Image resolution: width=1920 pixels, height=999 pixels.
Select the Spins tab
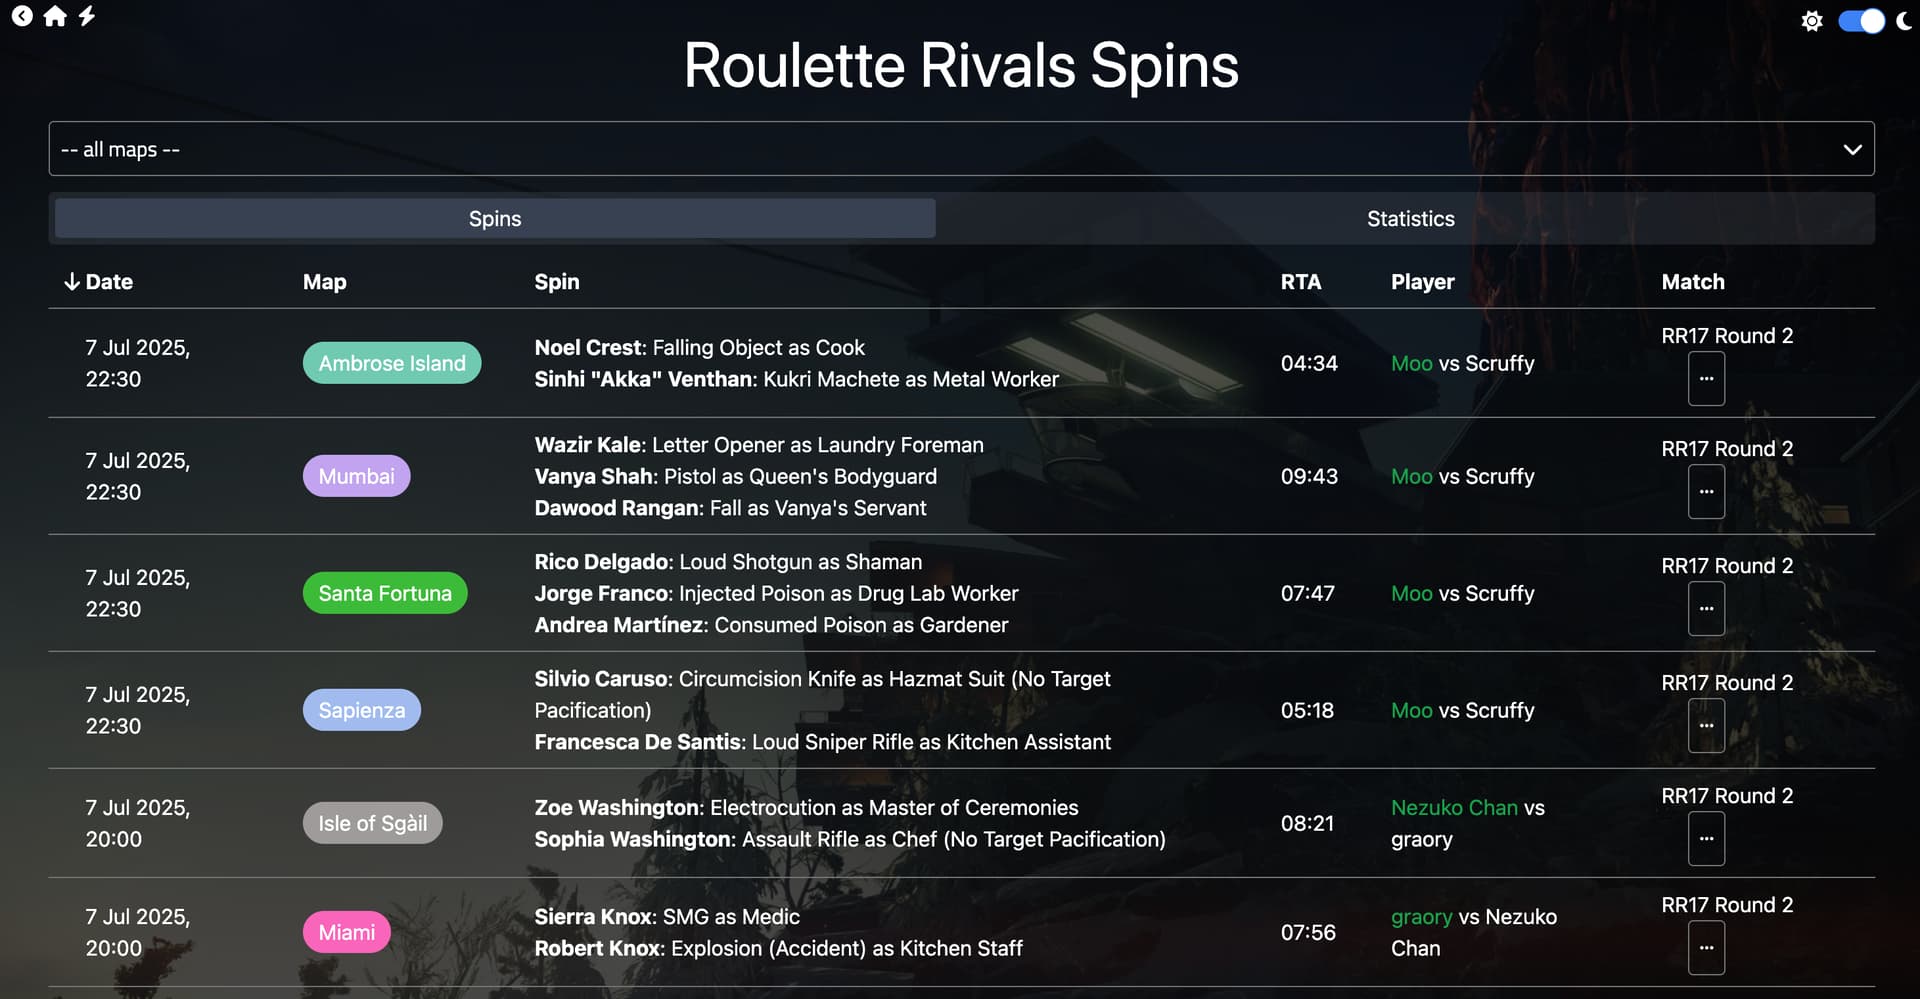click(x=495, y=218)
